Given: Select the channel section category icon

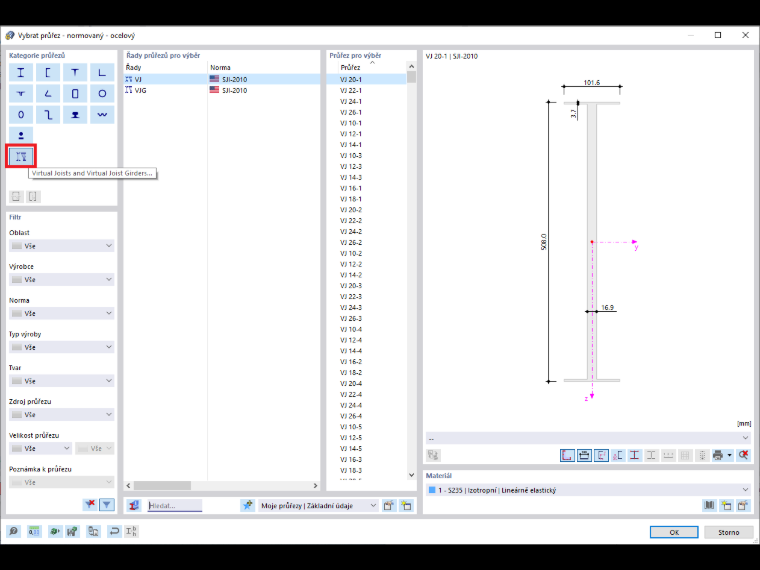Looking at the screenshot, I should tap(48, 73).
